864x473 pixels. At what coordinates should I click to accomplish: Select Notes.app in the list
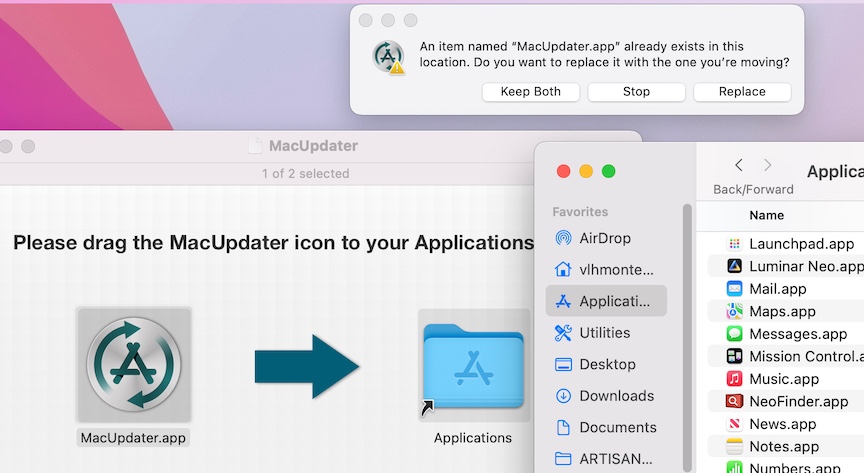coord(786,447)
